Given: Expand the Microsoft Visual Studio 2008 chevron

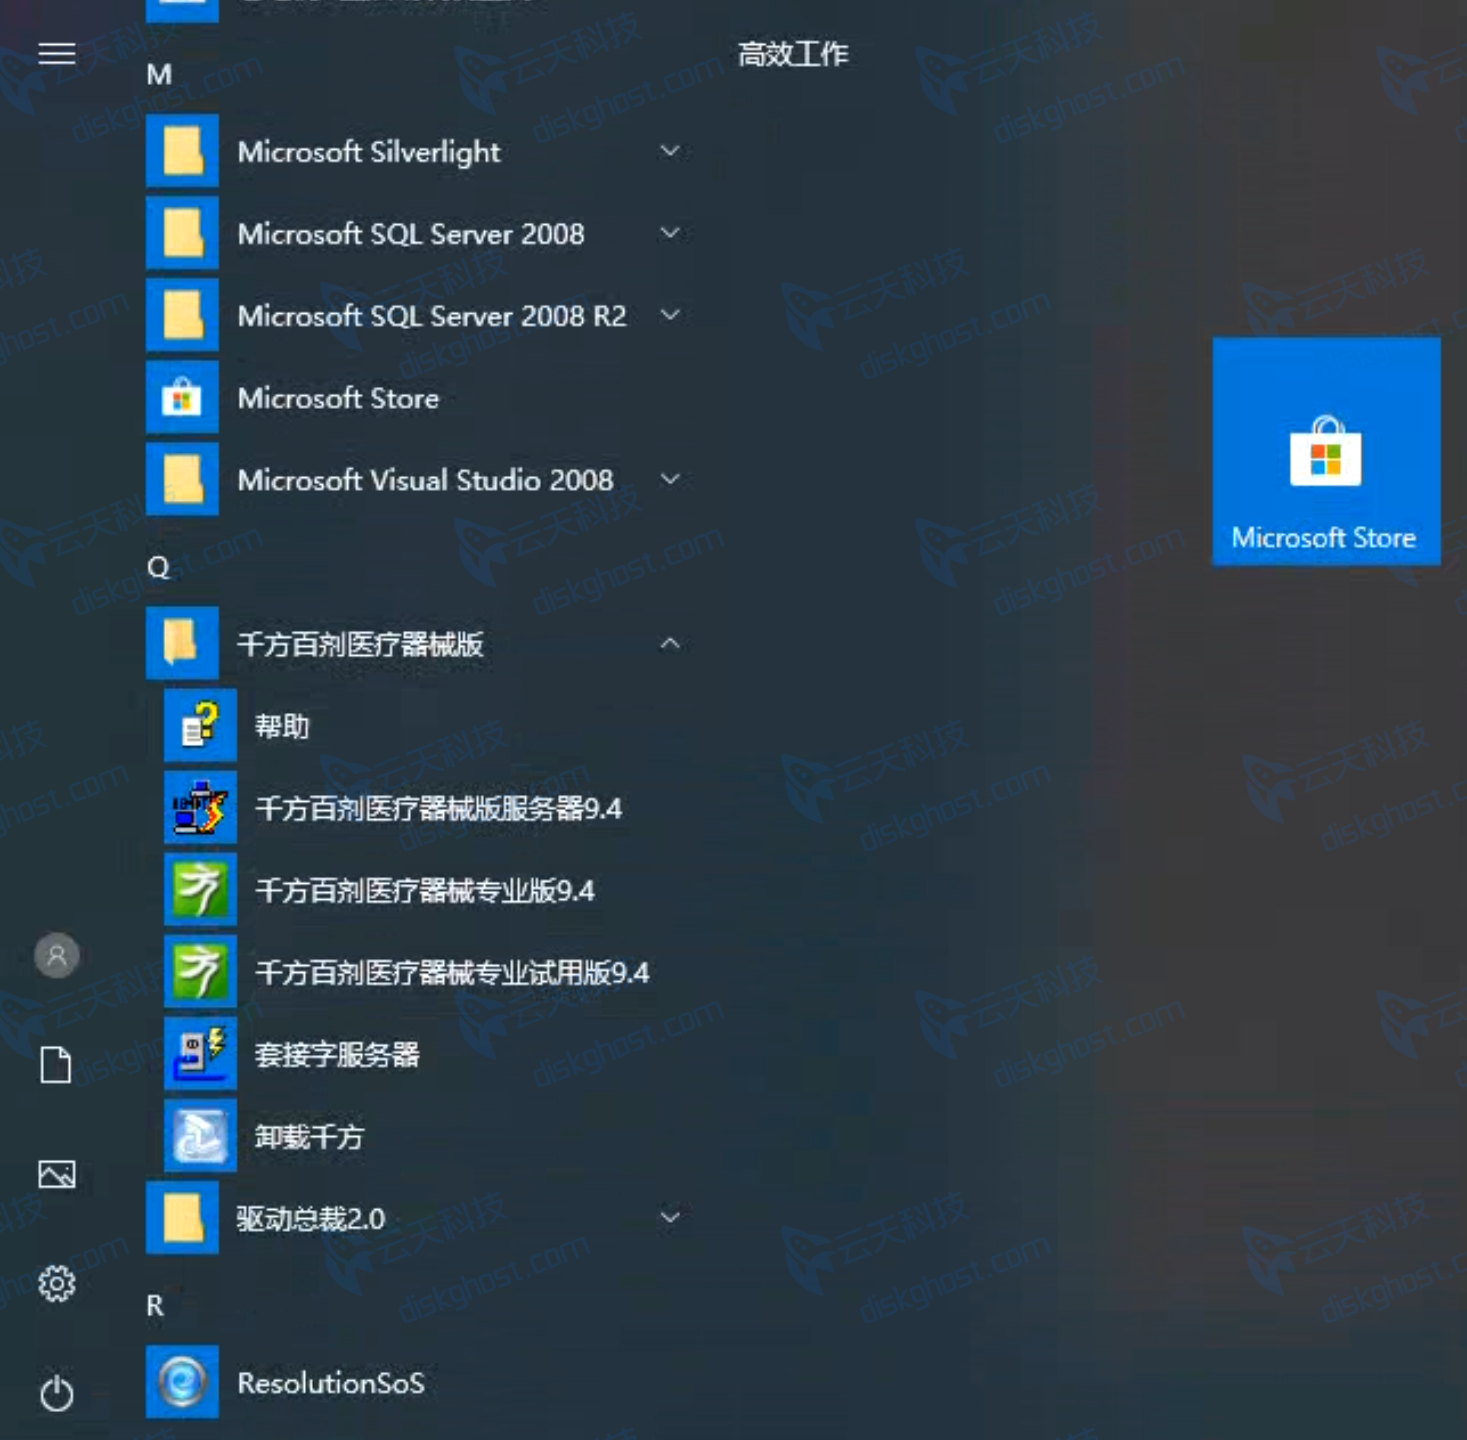Looking at the screenshot, I should (670, 479).
